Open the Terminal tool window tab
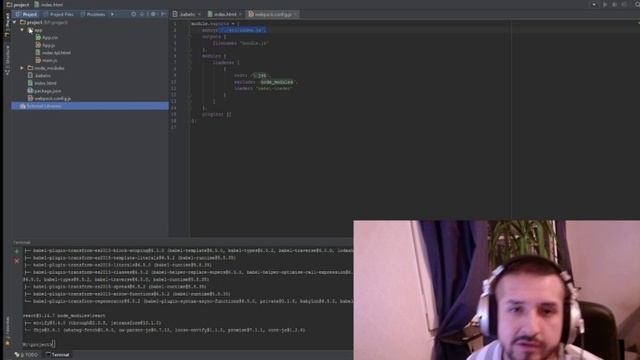640x360 pixels. coord(58,355)
